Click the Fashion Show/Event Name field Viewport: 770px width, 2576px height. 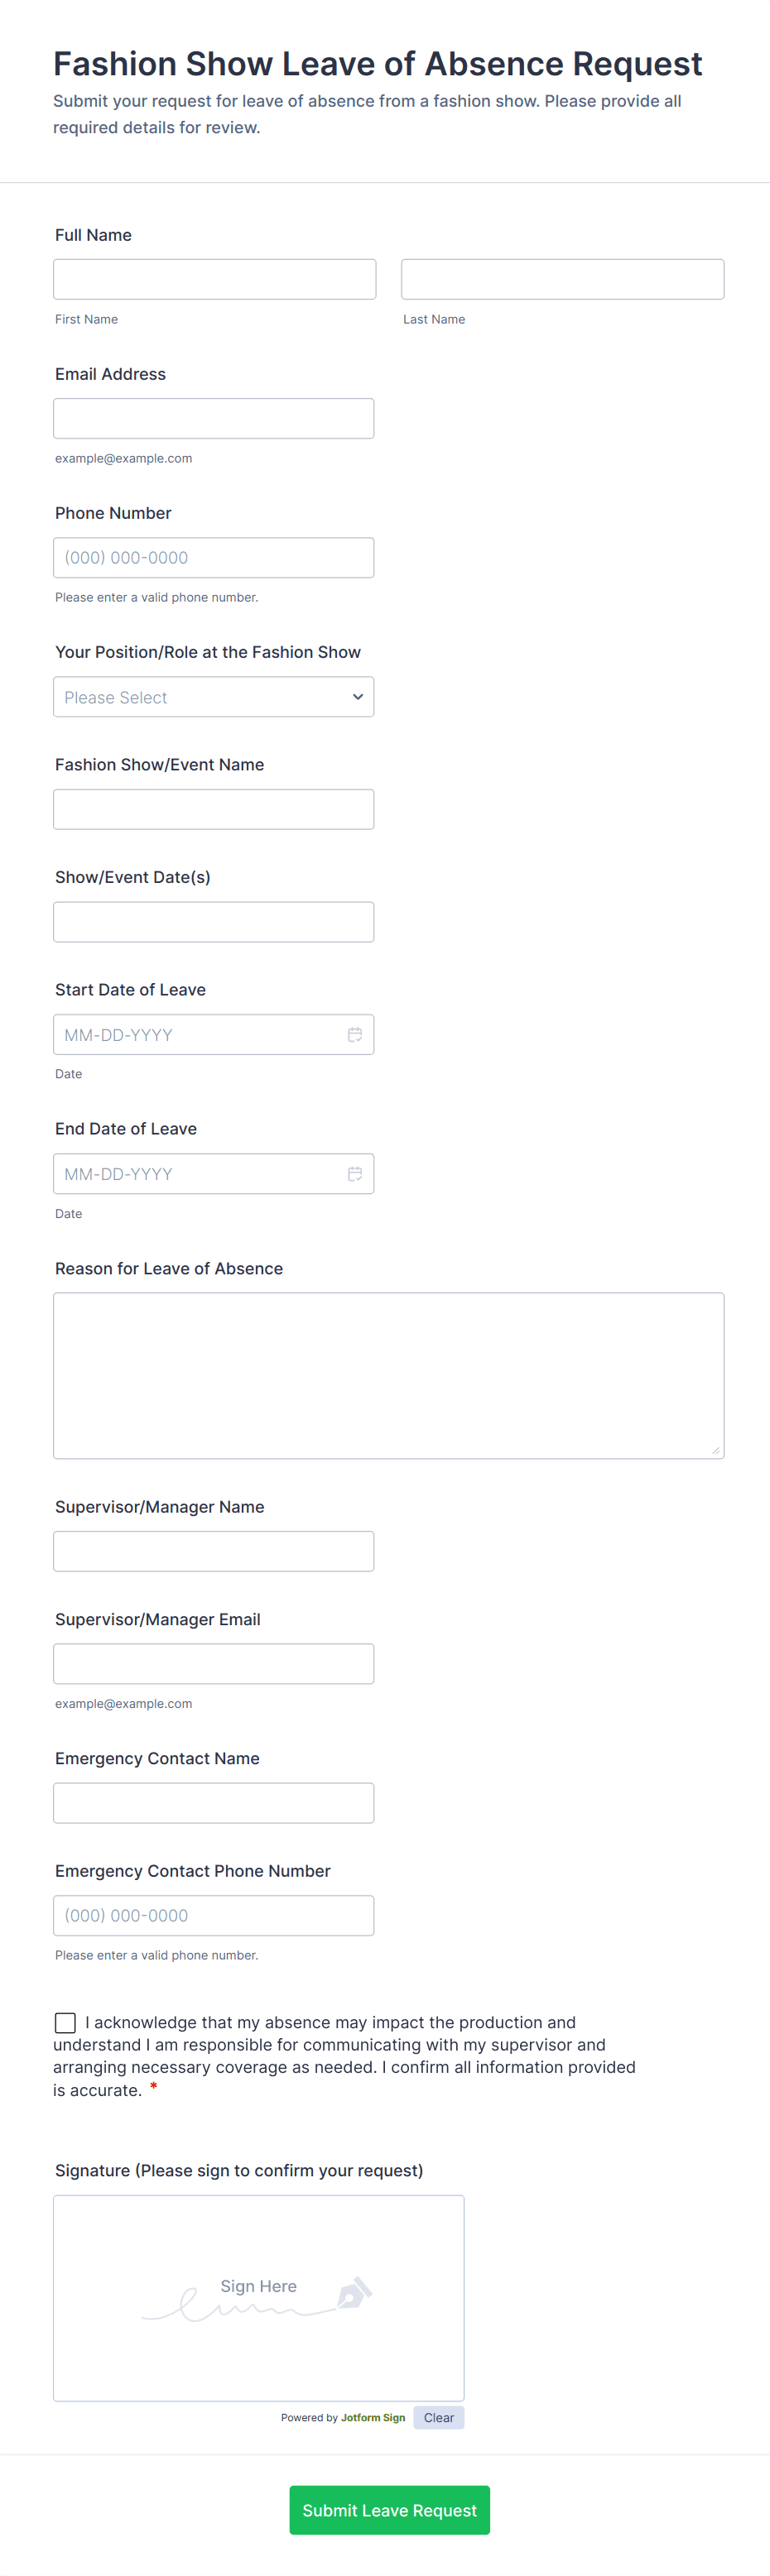[213, 809]
